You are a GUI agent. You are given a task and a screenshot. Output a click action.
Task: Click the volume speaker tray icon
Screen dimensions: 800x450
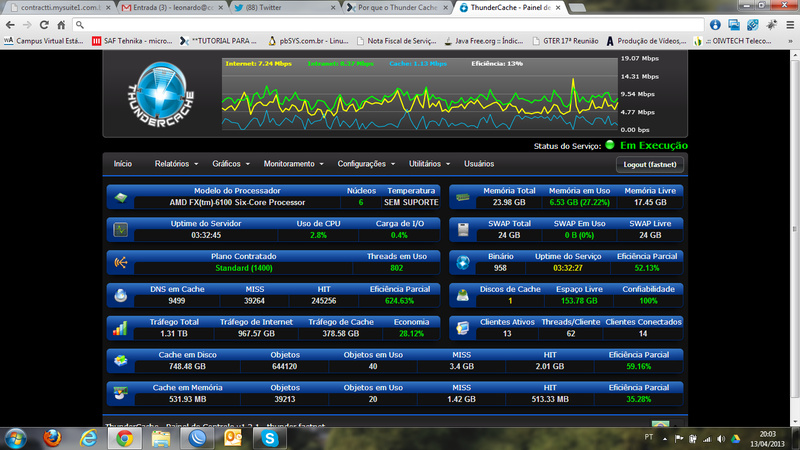[x=721, y=439]
